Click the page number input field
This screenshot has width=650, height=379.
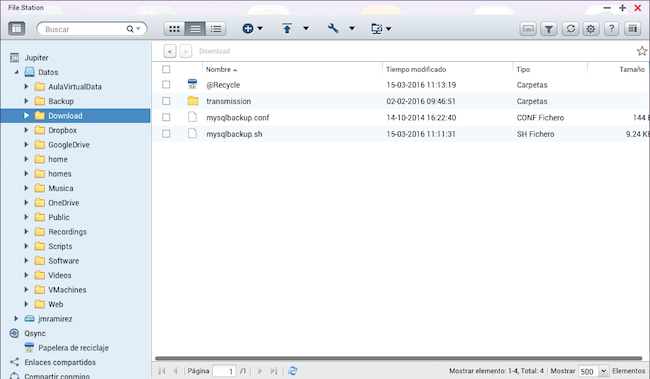pyautogui.click(x=224, y=371)
